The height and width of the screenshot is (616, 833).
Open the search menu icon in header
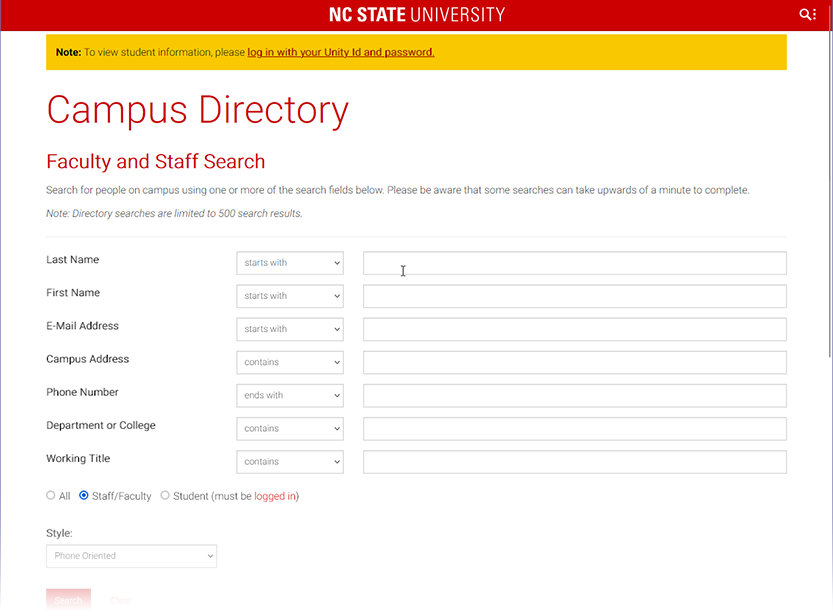(808, 14)
